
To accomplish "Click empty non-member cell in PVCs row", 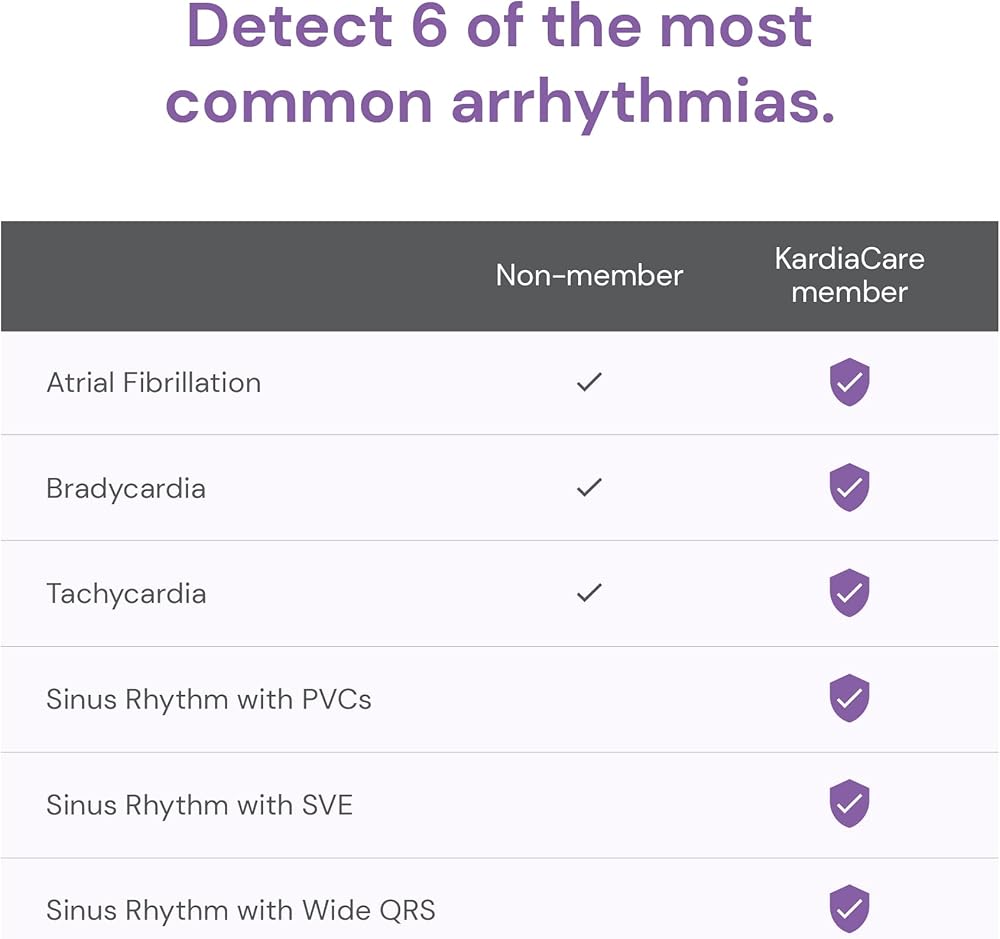I will [589, 699].
